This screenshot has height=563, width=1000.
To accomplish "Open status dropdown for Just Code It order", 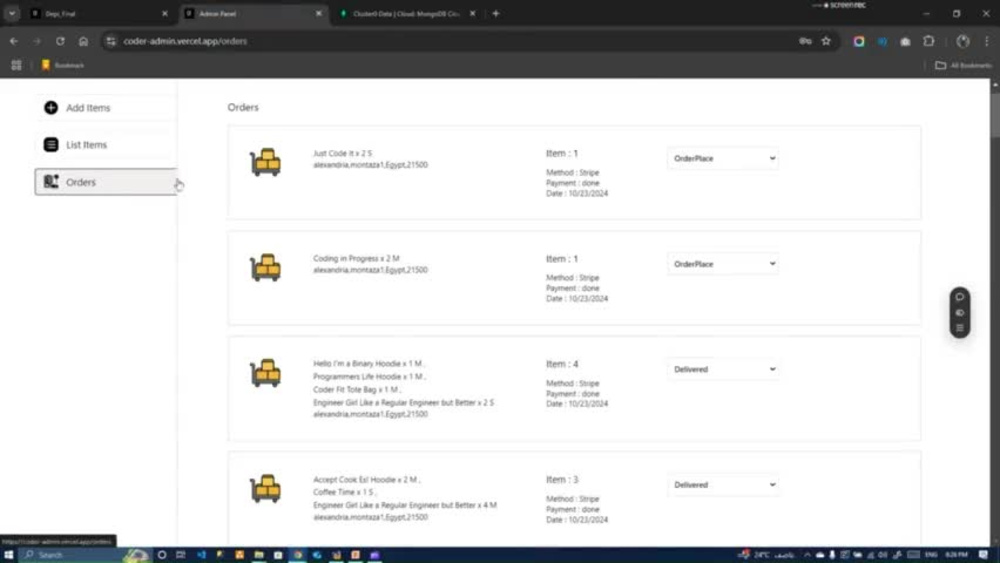I will point(723,158).
